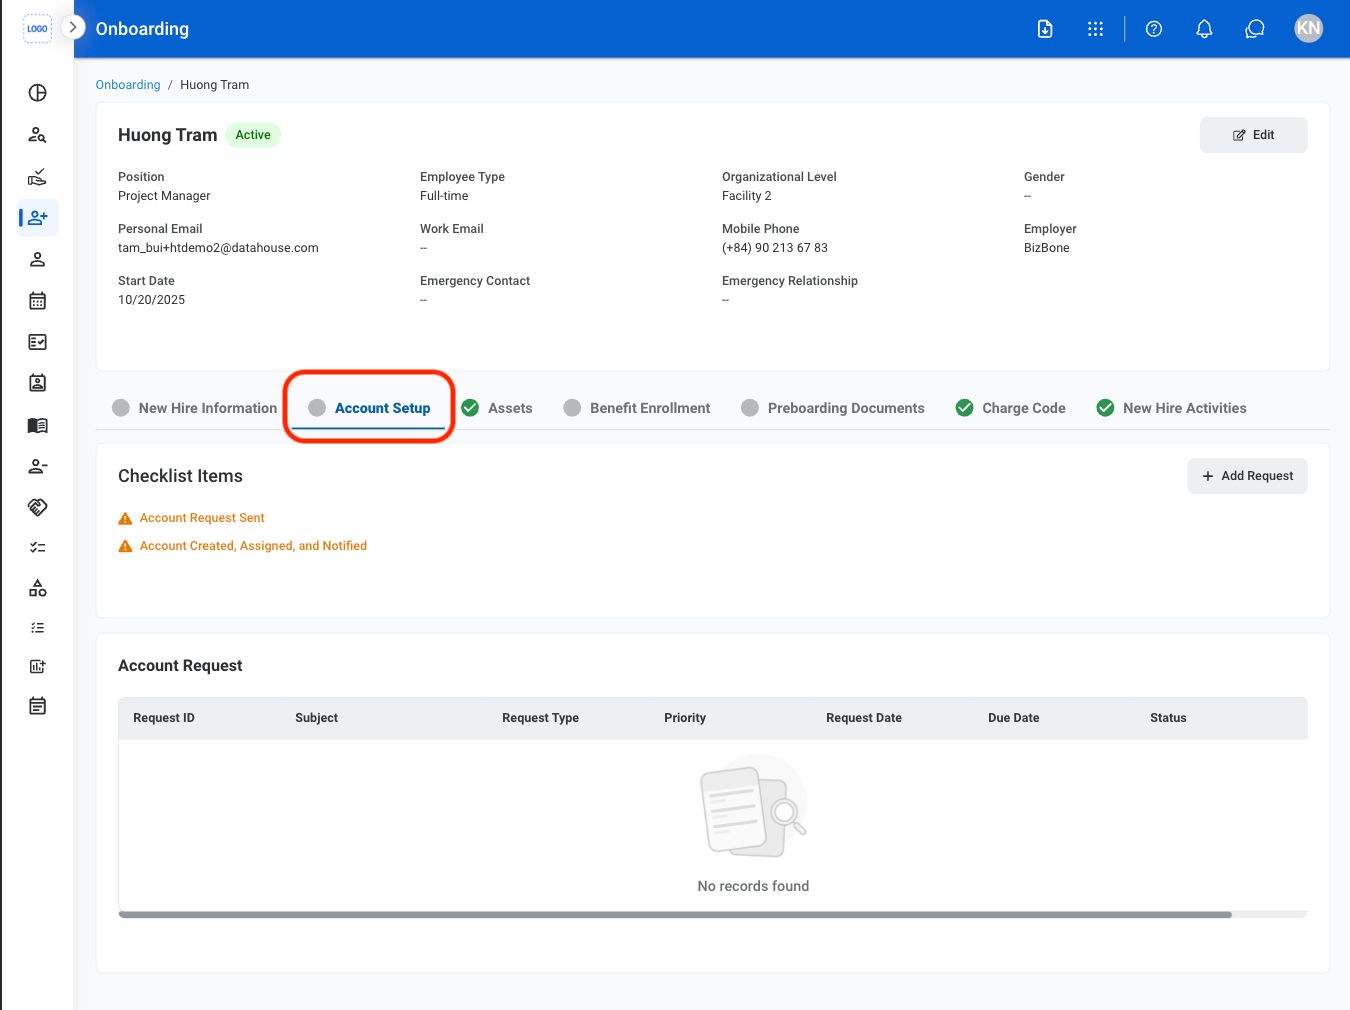Open the KN user avatar menu
This screenshot has height=1010, width=1350.
click(1308, 28)
